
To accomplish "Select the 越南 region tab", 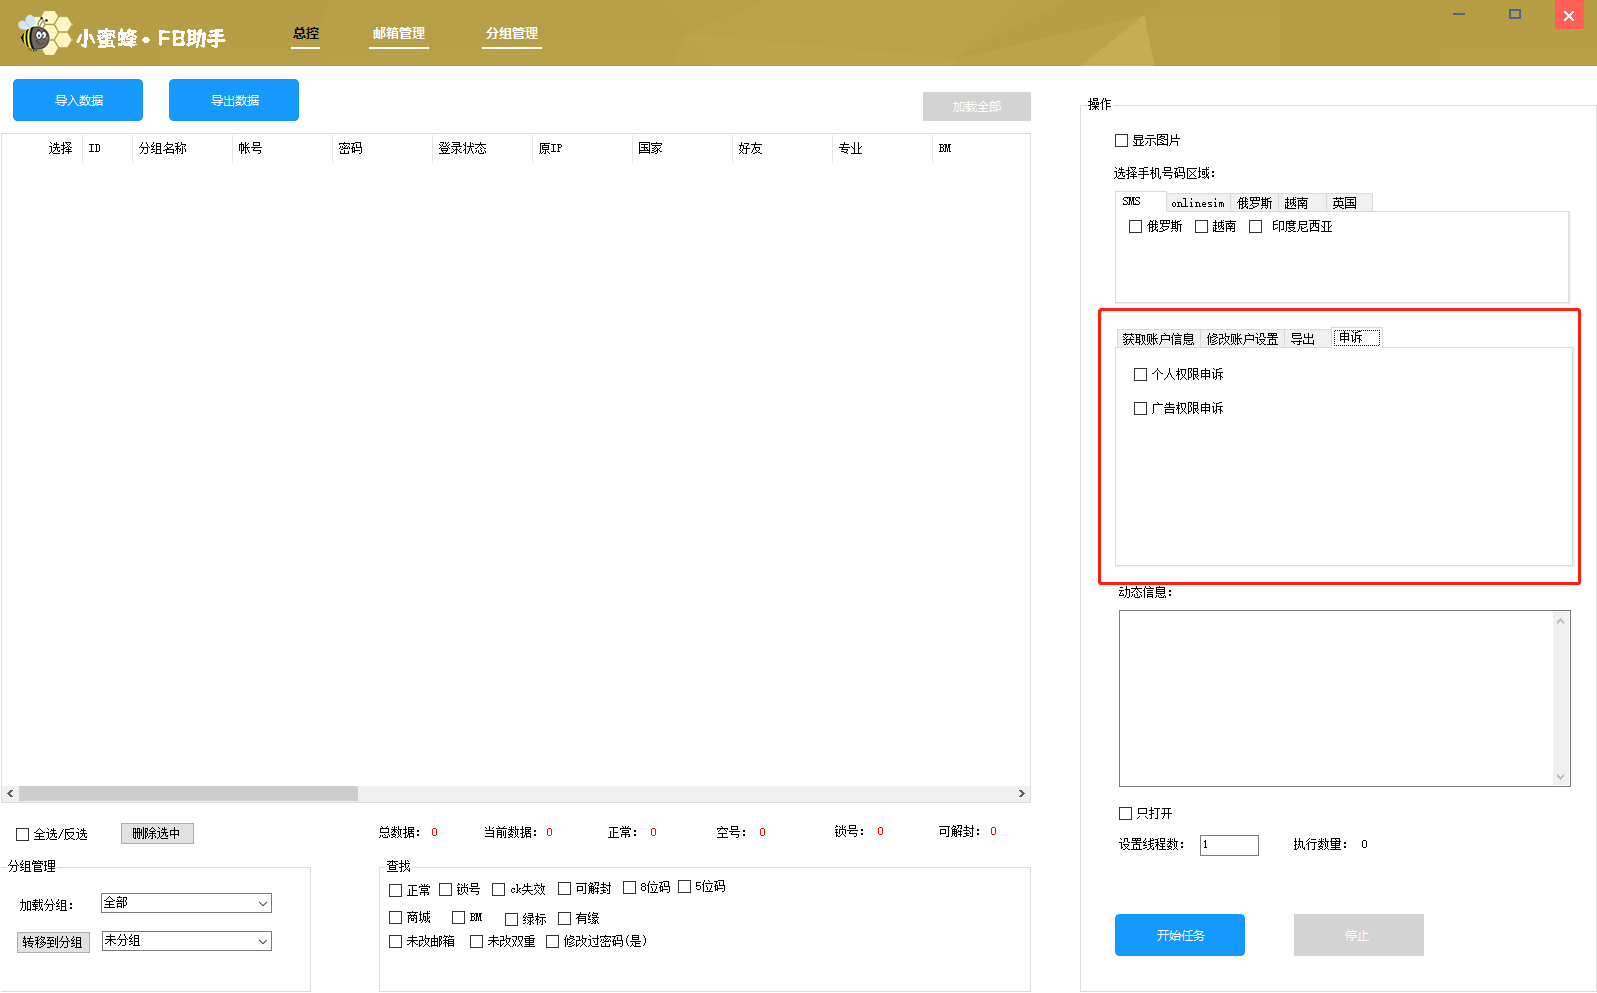I will pyautogui.click(x=1301, y=203).
